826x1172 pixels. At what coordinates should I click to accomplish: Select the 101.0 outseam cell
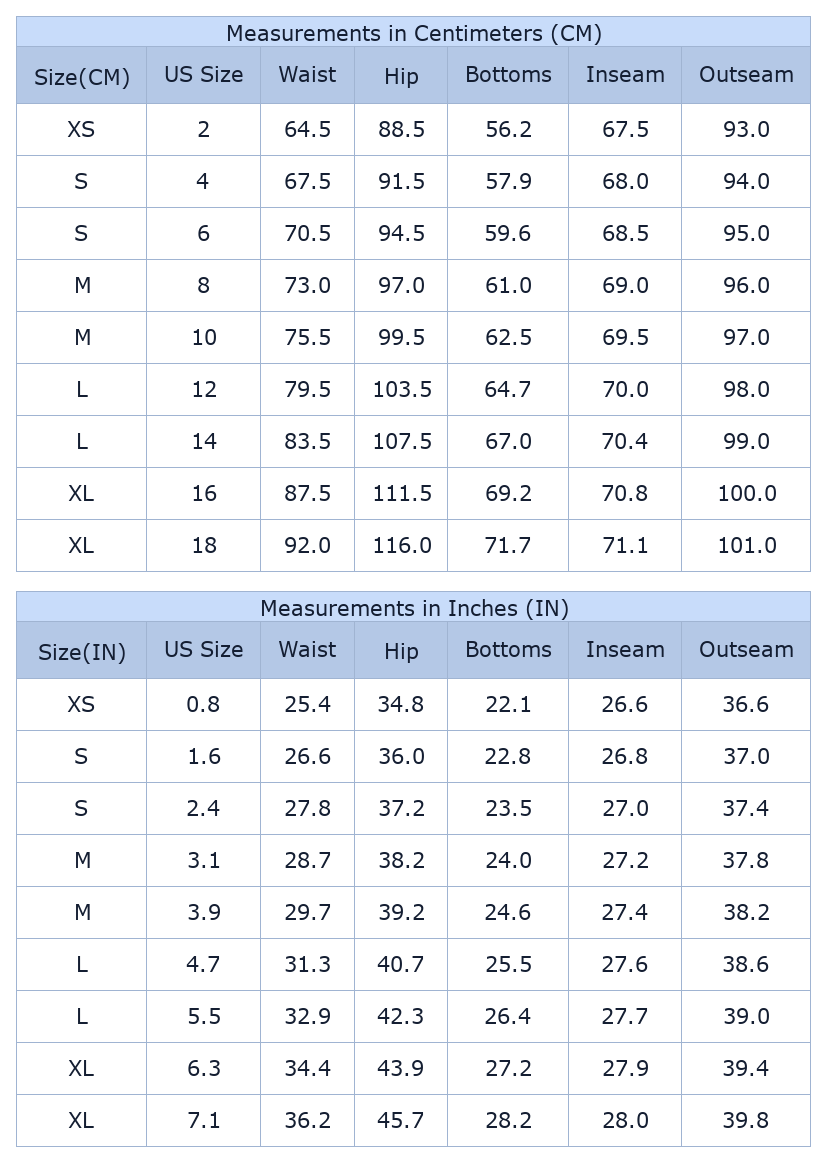point(746,546)
